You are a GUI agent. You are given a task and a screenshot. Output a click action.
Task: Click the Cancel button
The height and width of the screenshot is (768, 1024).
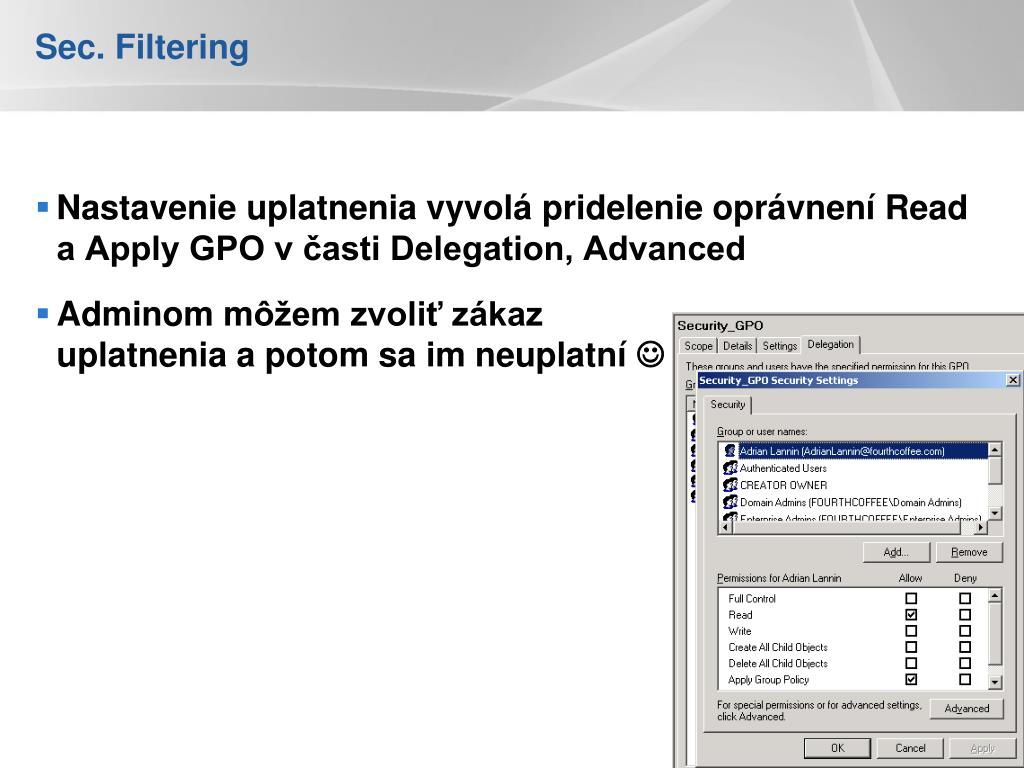[910, 748]
